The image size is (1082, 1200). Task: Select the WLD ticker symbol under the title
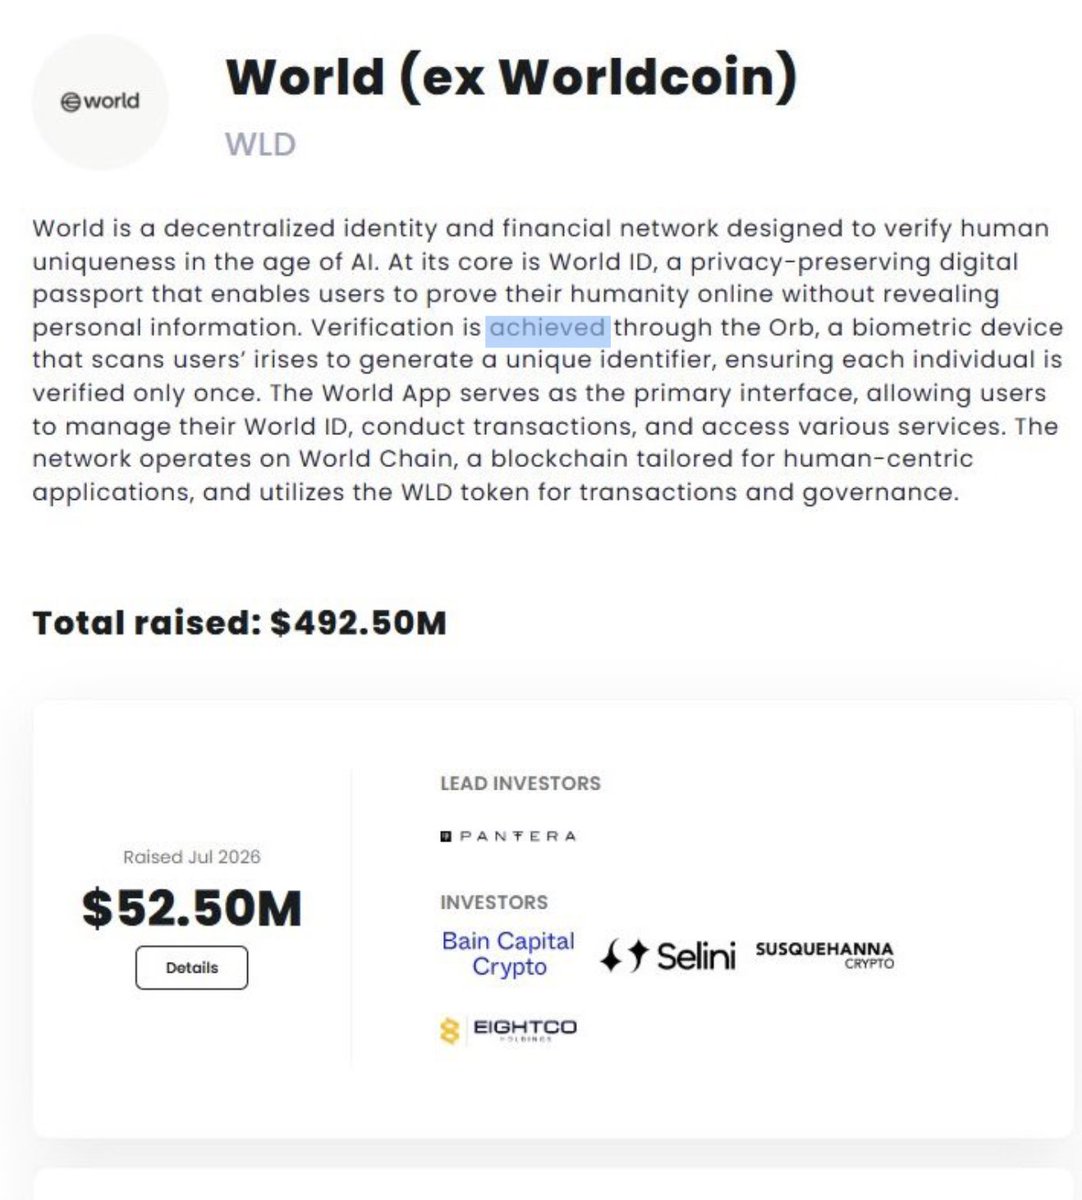261,145
